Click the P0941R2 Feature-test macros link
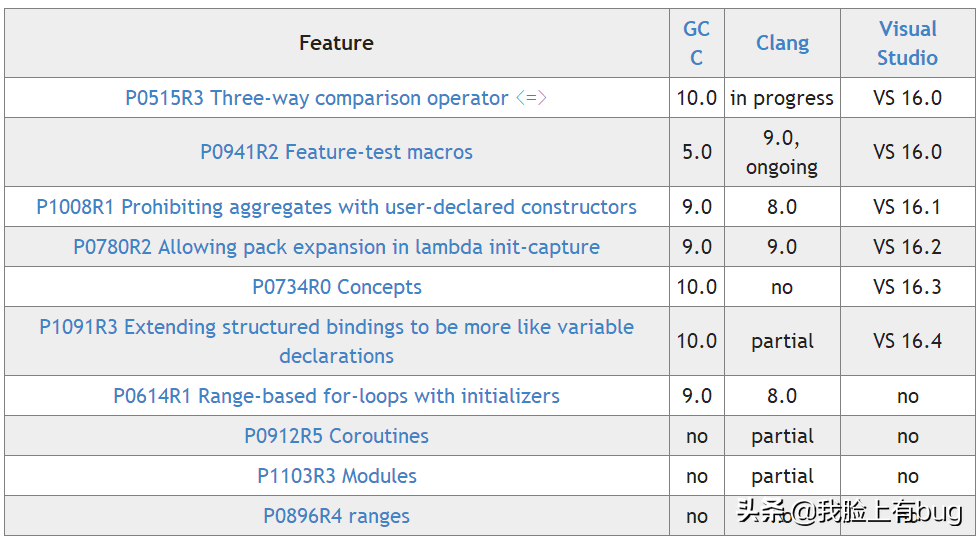The height and width of the screenshot is (540, 979). point(336,152)
